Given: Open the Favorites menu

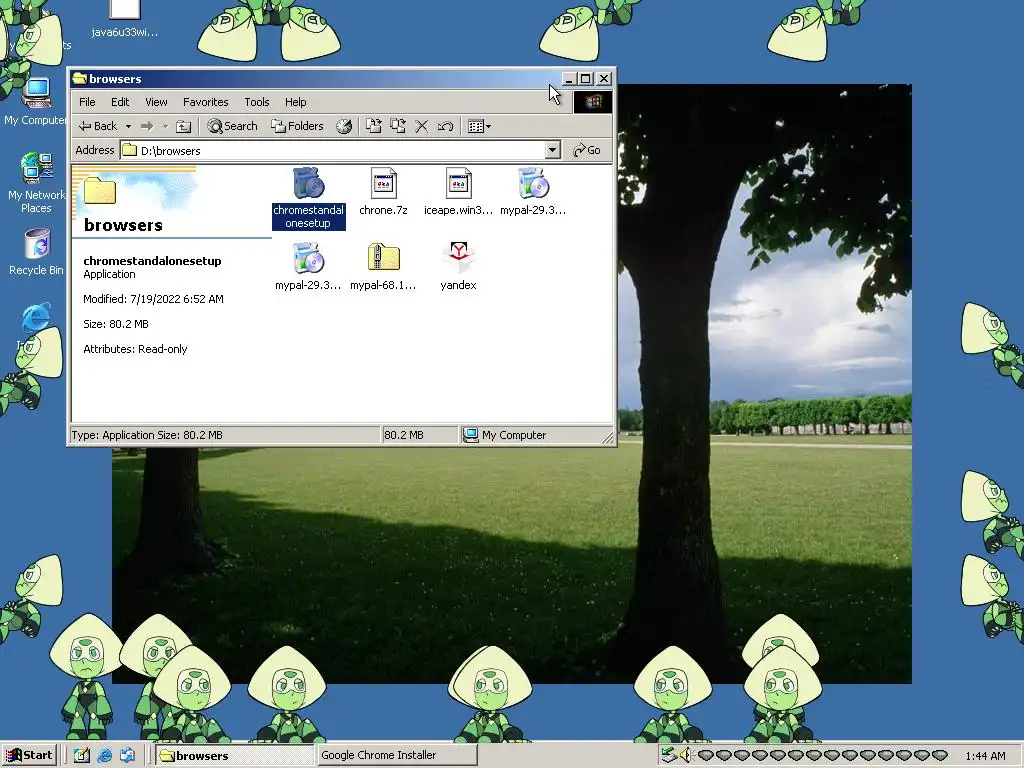Looking at the screenshot, I should [206, 102].
